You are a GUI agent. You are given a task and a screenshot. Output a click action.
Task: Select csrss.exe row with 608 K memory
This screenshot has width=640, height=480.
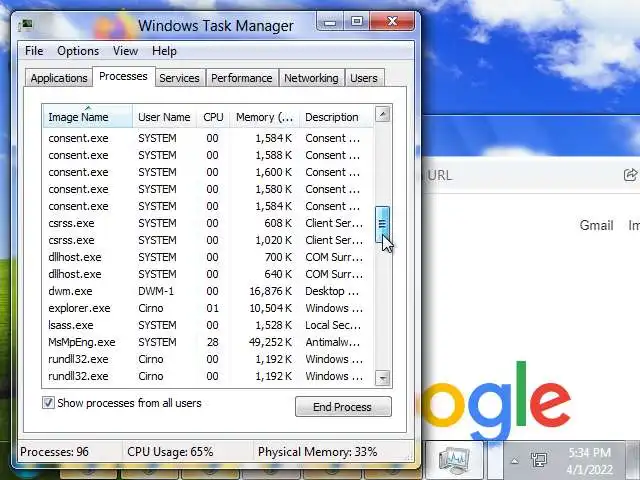[208, 223]
